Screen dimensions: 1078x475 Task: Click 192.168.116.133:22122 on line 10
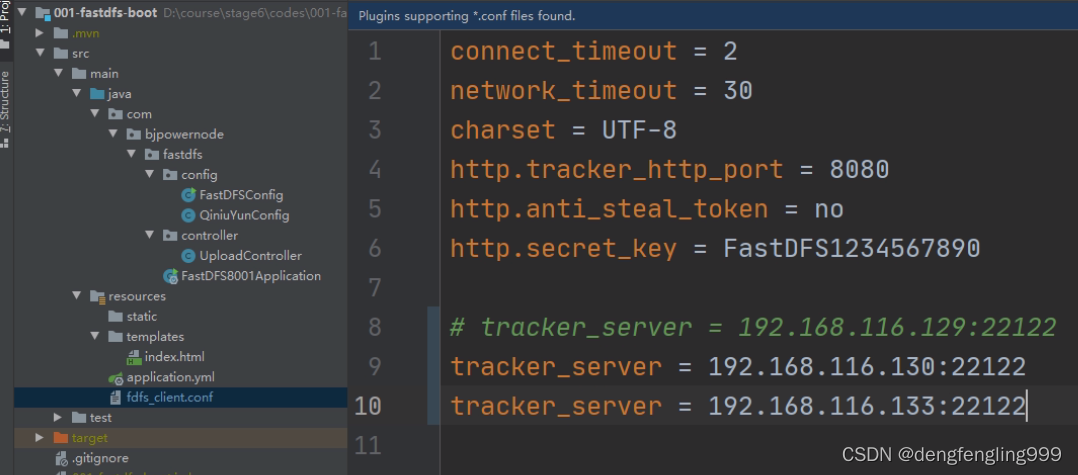tap(867, 407)
